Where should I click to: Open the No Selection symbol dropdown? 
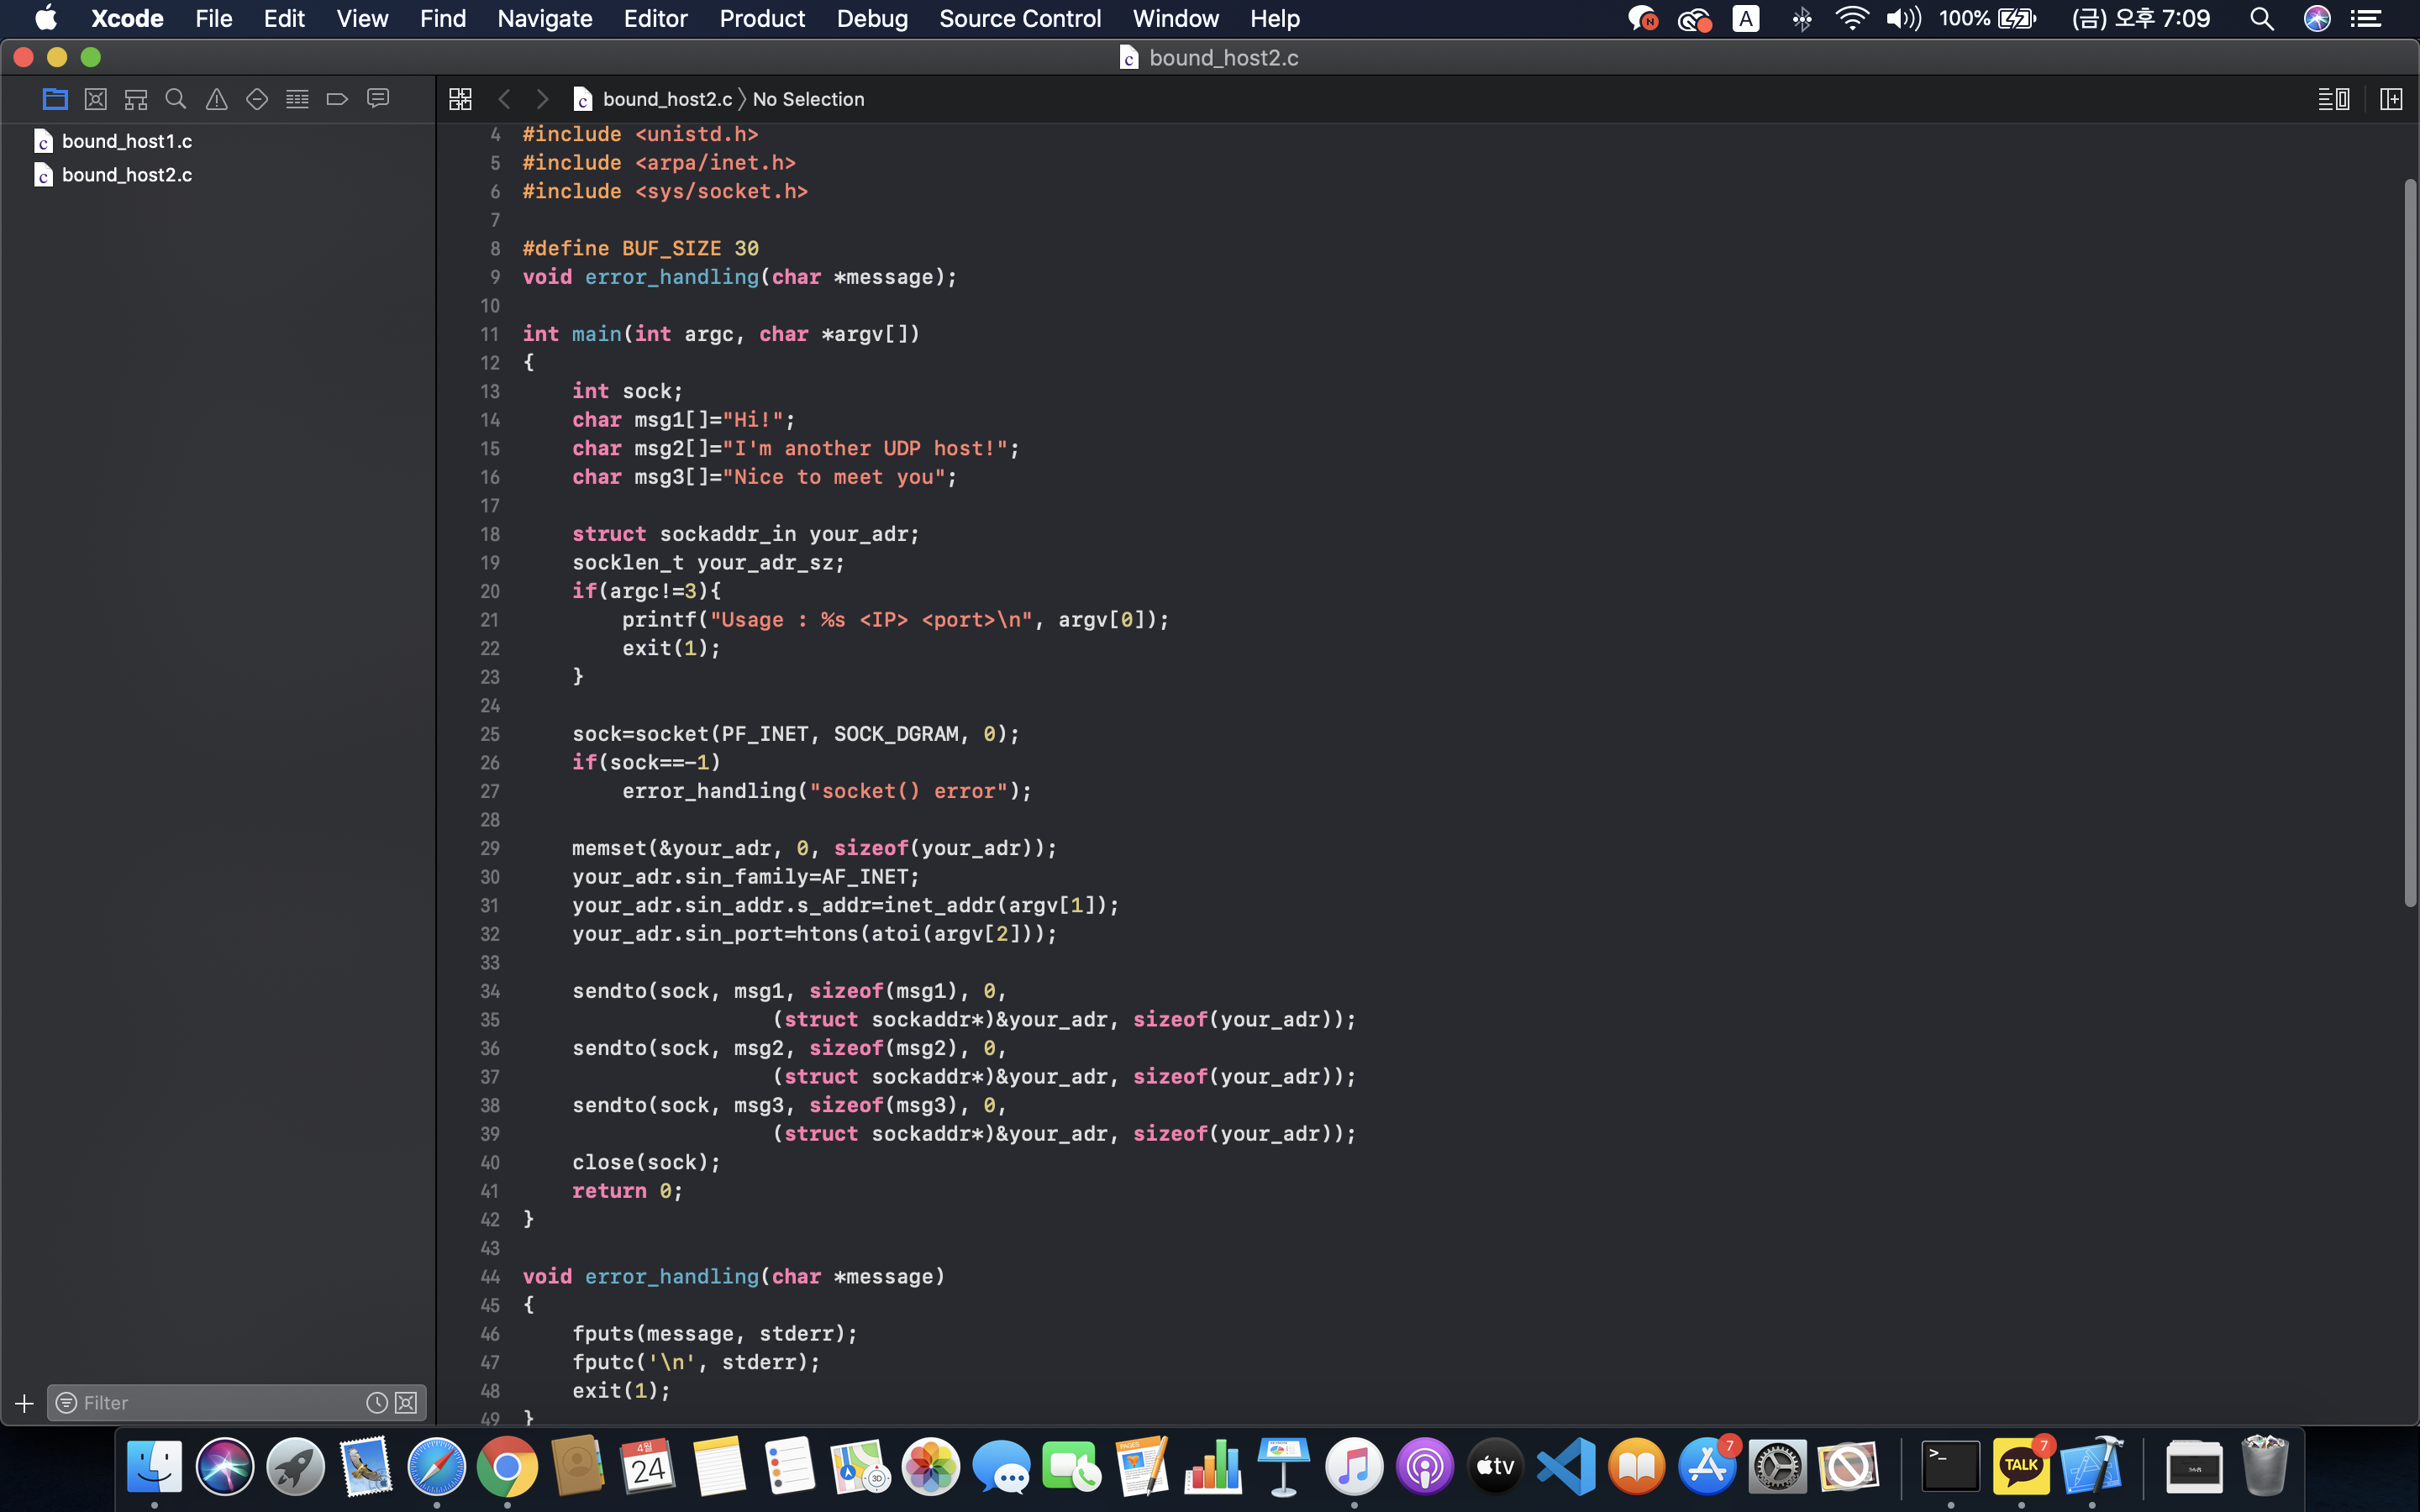pyautogui.click(x=808, y=99)
